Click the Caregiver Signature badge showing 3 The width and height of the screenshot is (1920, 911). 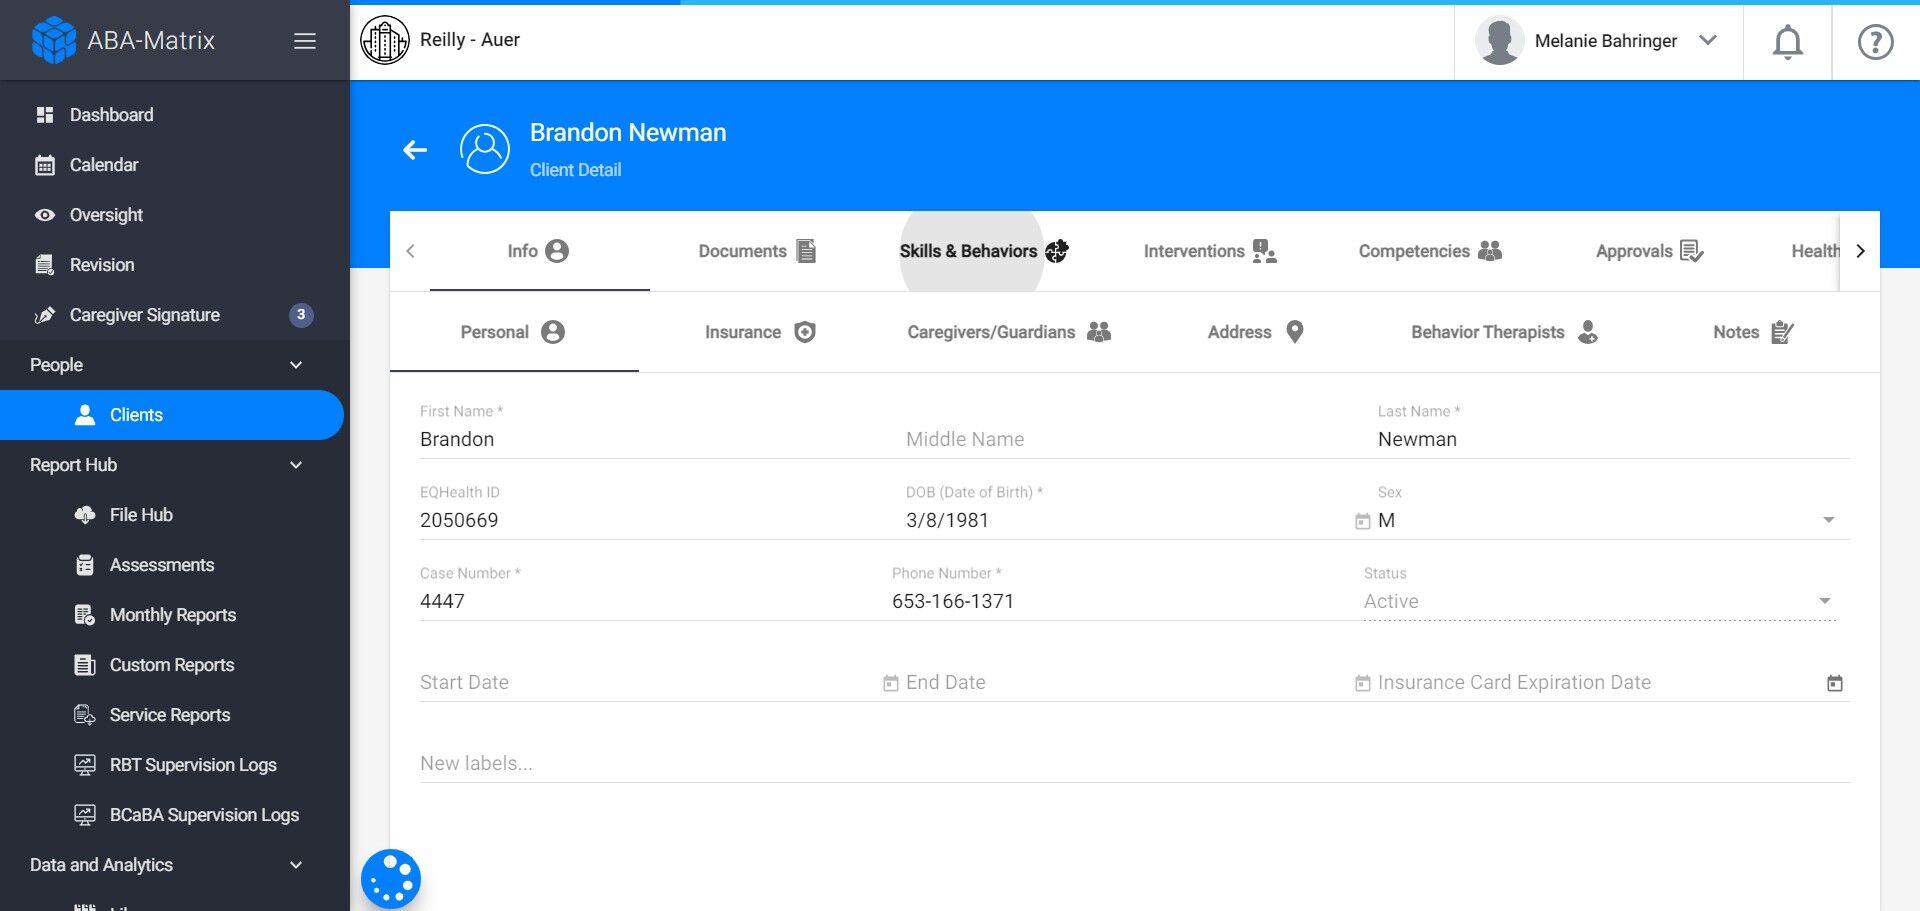301,315
